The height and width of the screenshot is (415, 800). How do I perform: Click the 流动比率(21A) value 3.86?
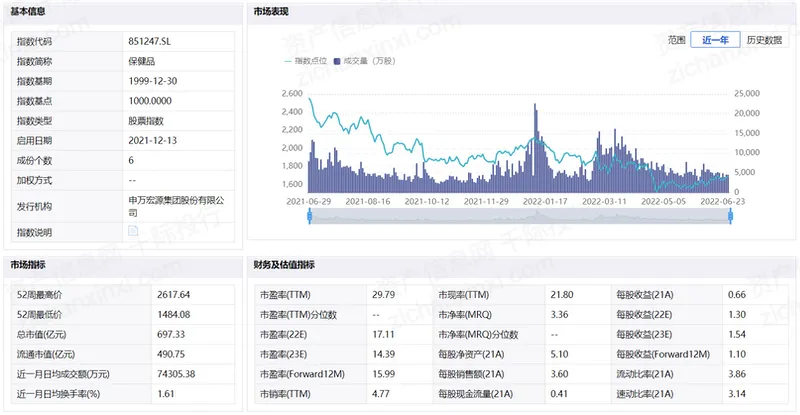[737, 374]
